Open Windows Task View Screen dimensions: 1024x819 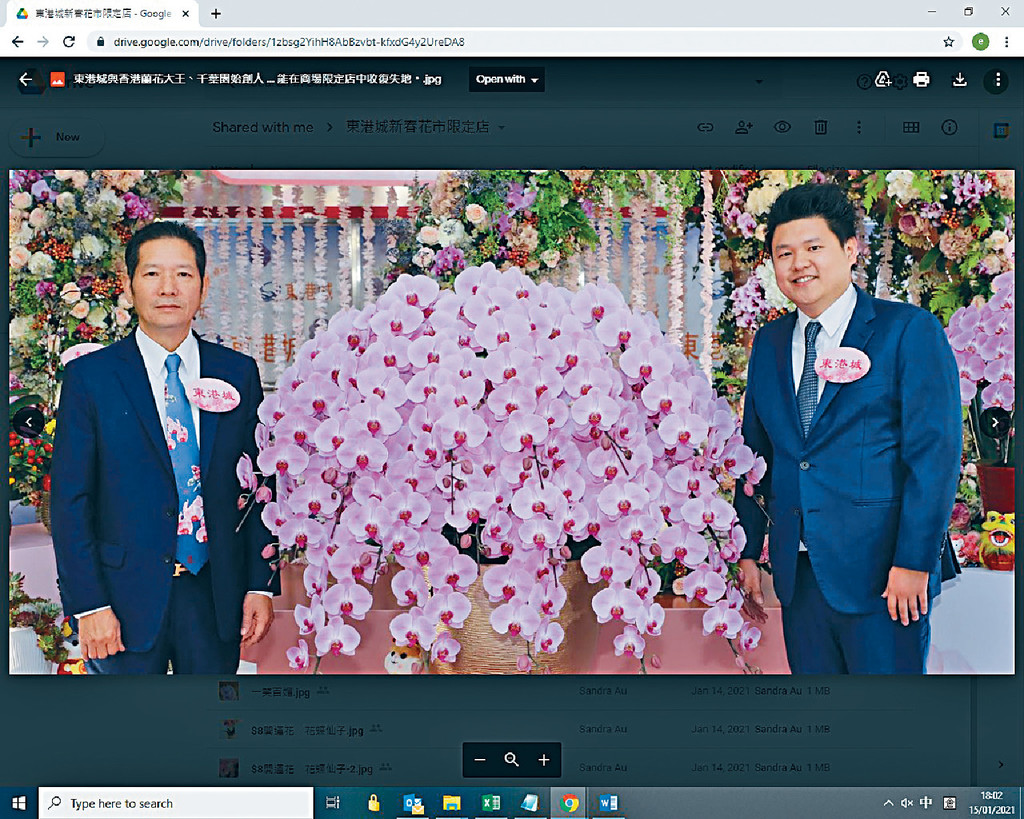coord(333,803)
